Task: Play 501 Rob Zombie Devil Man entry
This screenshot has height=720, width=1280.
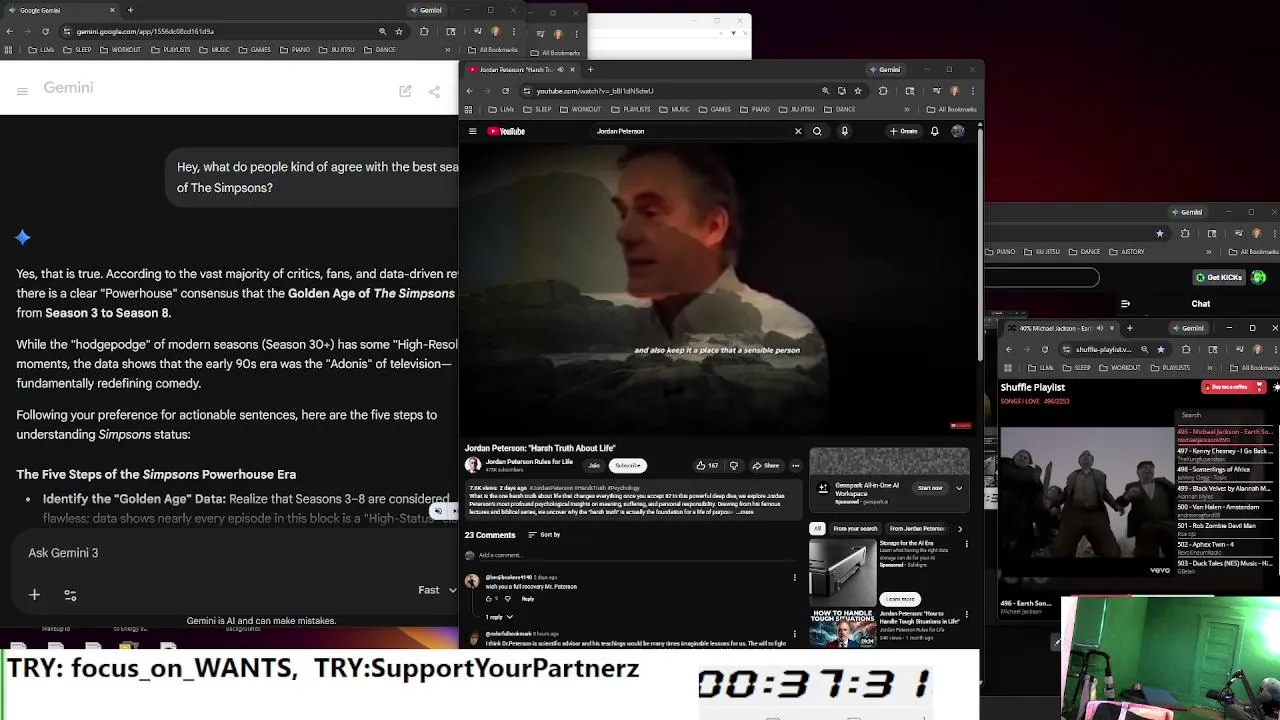Action: (x=1226, y=529)
